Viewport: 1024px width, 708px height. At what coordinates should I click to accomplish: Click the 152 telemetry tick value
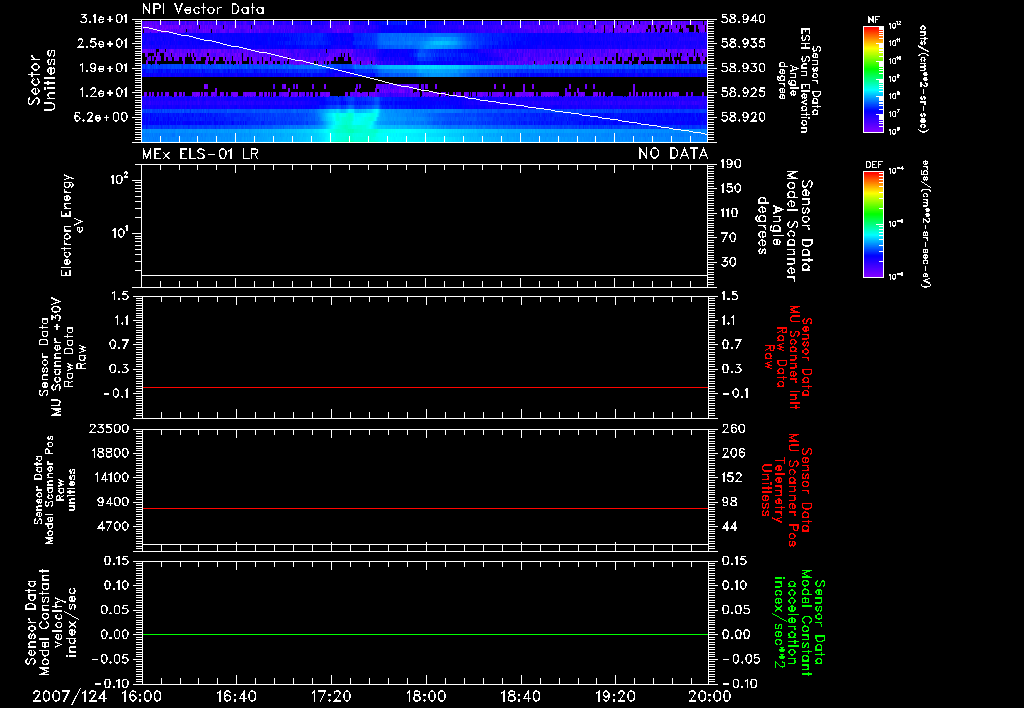[x=732, y=477]
